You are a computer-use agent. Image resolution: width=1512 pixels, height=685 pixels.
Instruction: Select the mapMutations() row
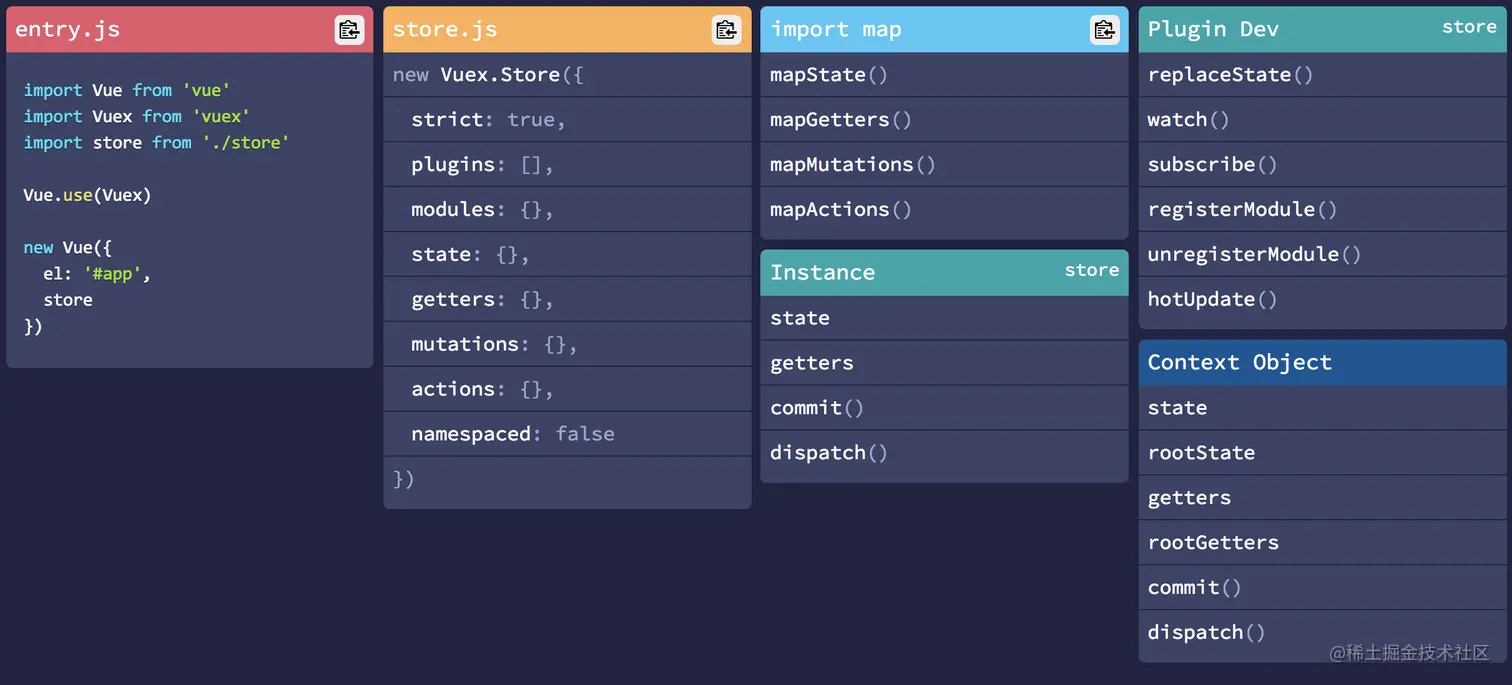(944, 165)
